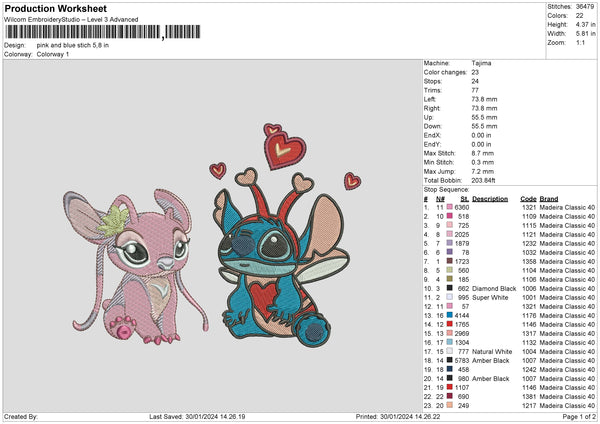The image size is (600, 424).
Task: Click the blue Stitch character embroidery preview
Action: point(283,257)
